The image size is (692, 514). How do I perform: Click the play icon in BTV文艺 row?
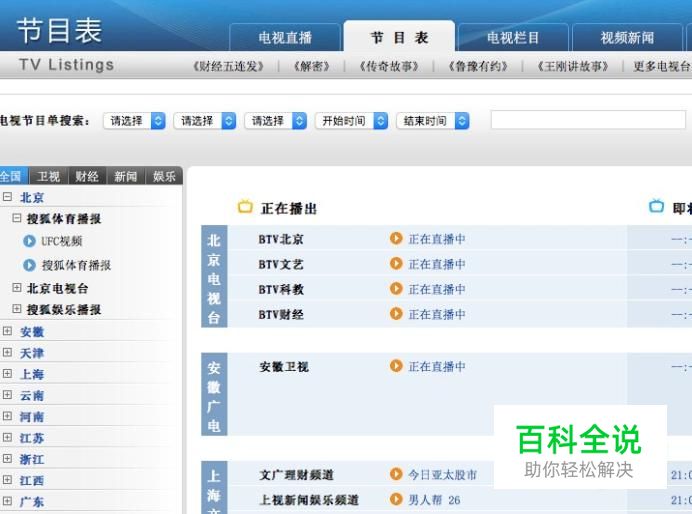396,263
